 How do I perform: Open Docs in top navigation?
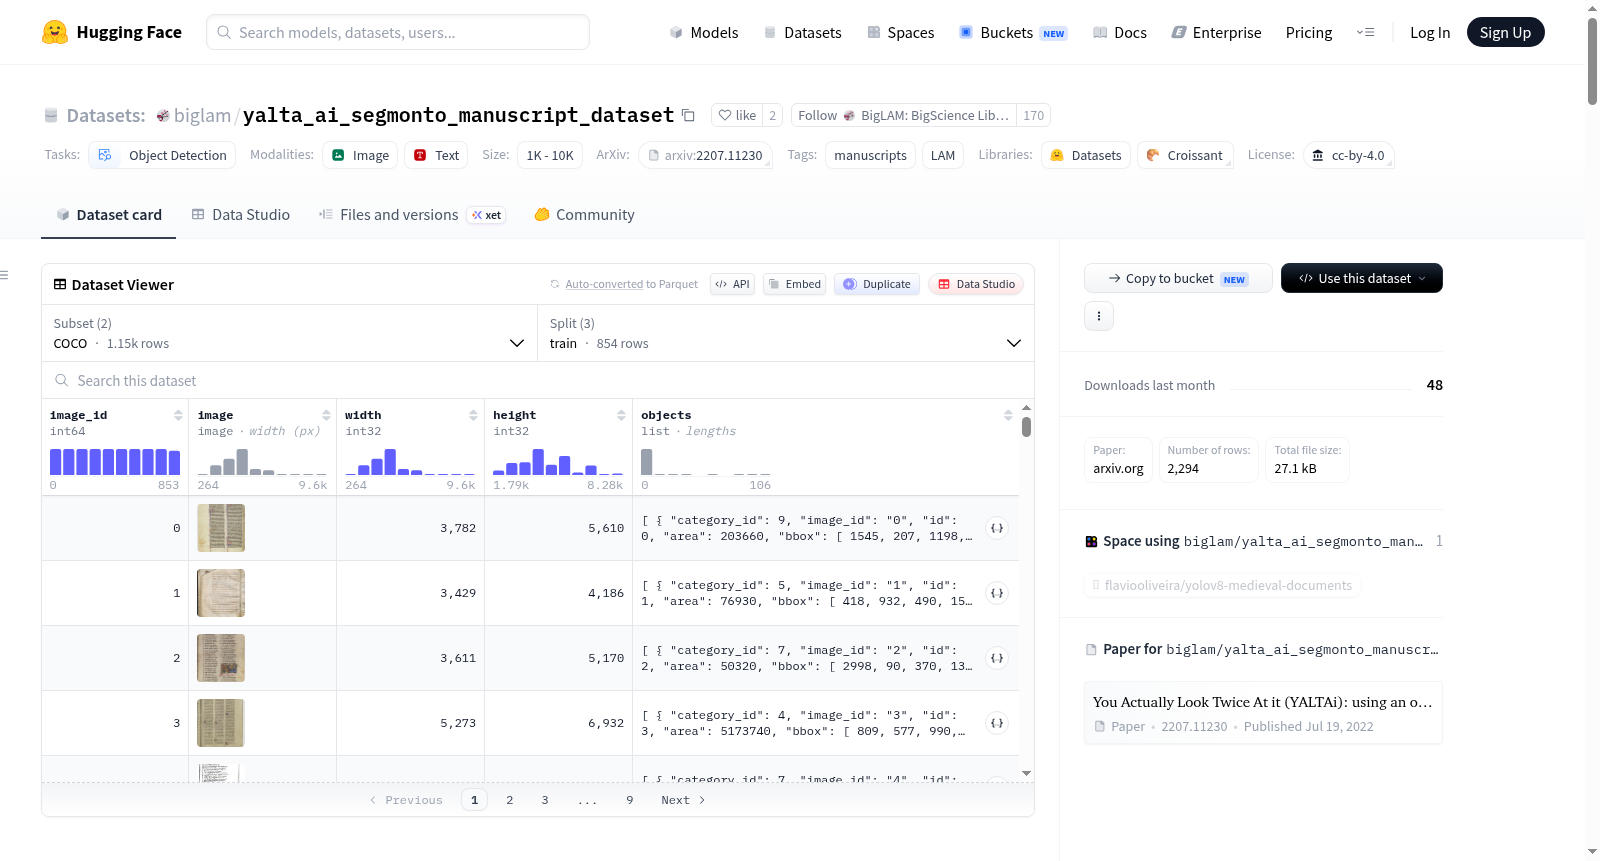(x=1120, y=33)
